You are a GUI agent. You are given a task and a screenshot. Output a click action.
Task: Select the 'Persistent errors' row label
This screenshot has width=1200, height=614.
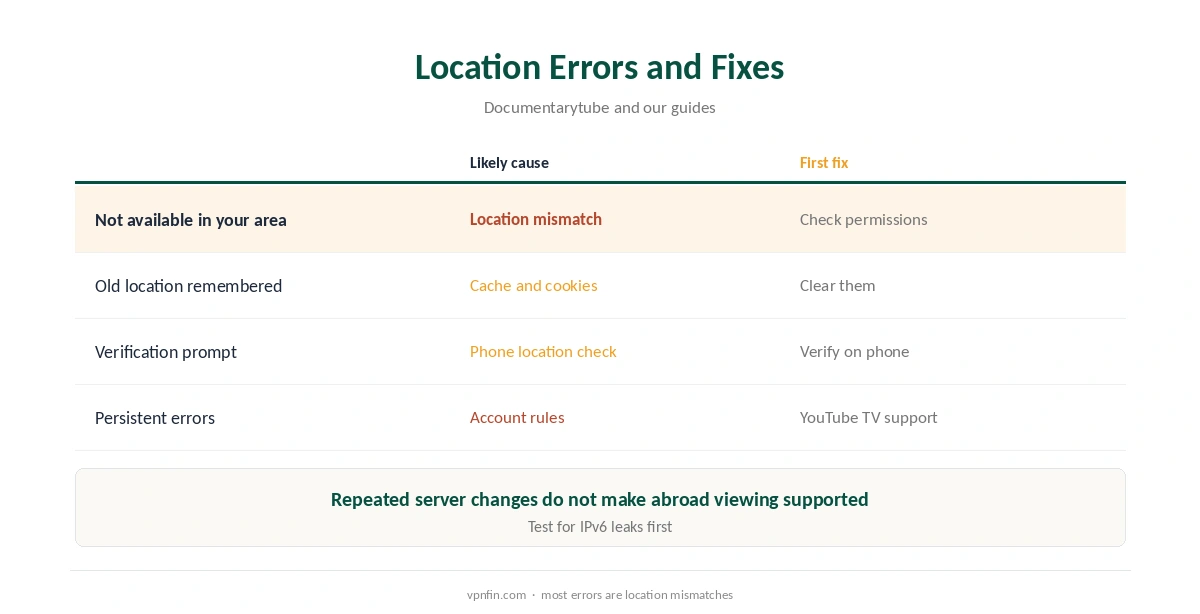pos(155,418)
